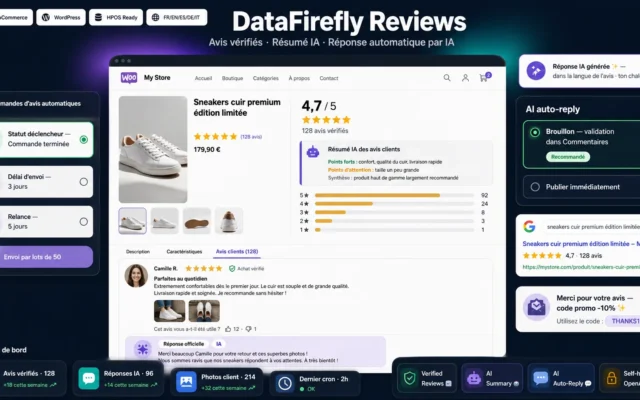Screen dimensions: 640x400
Task: Click the thumbs down icon on review
Action: point(248,329)
